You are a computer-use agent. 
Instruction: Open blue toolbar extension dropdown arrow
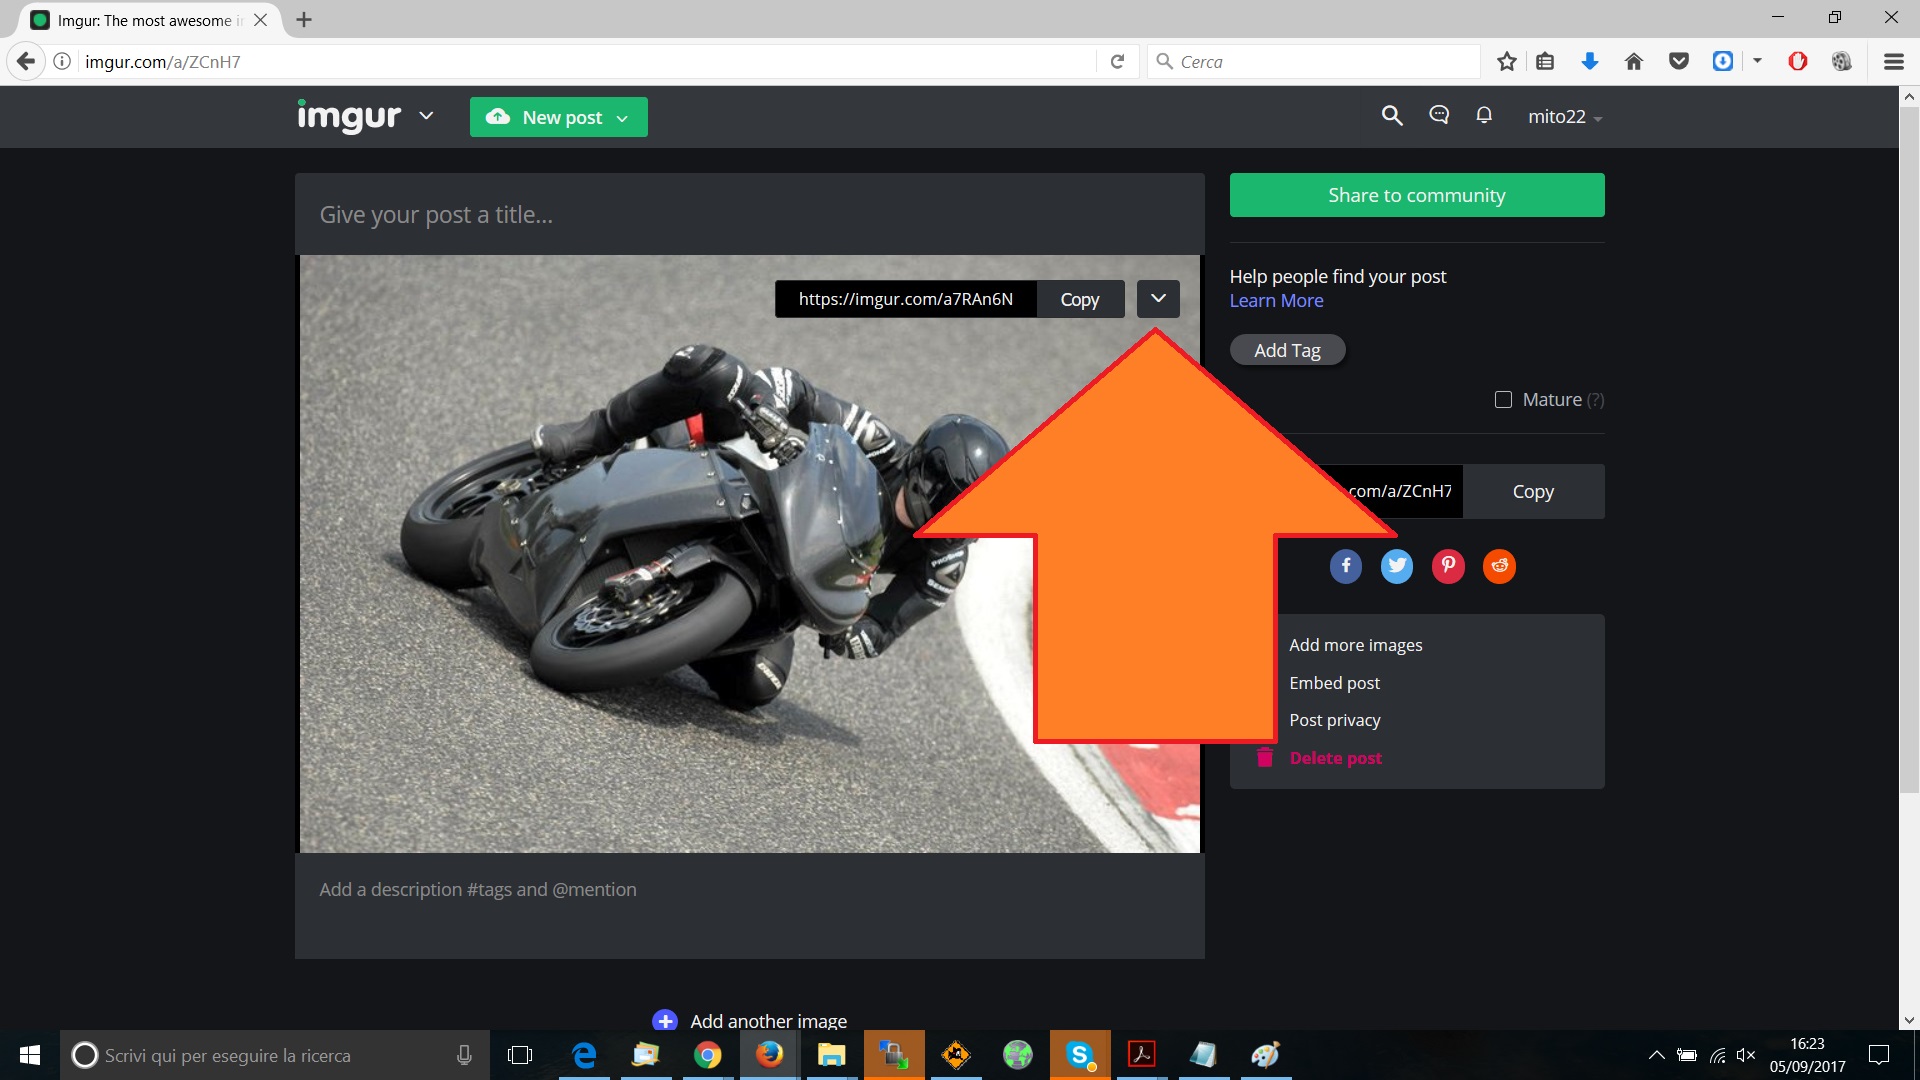1757,61
